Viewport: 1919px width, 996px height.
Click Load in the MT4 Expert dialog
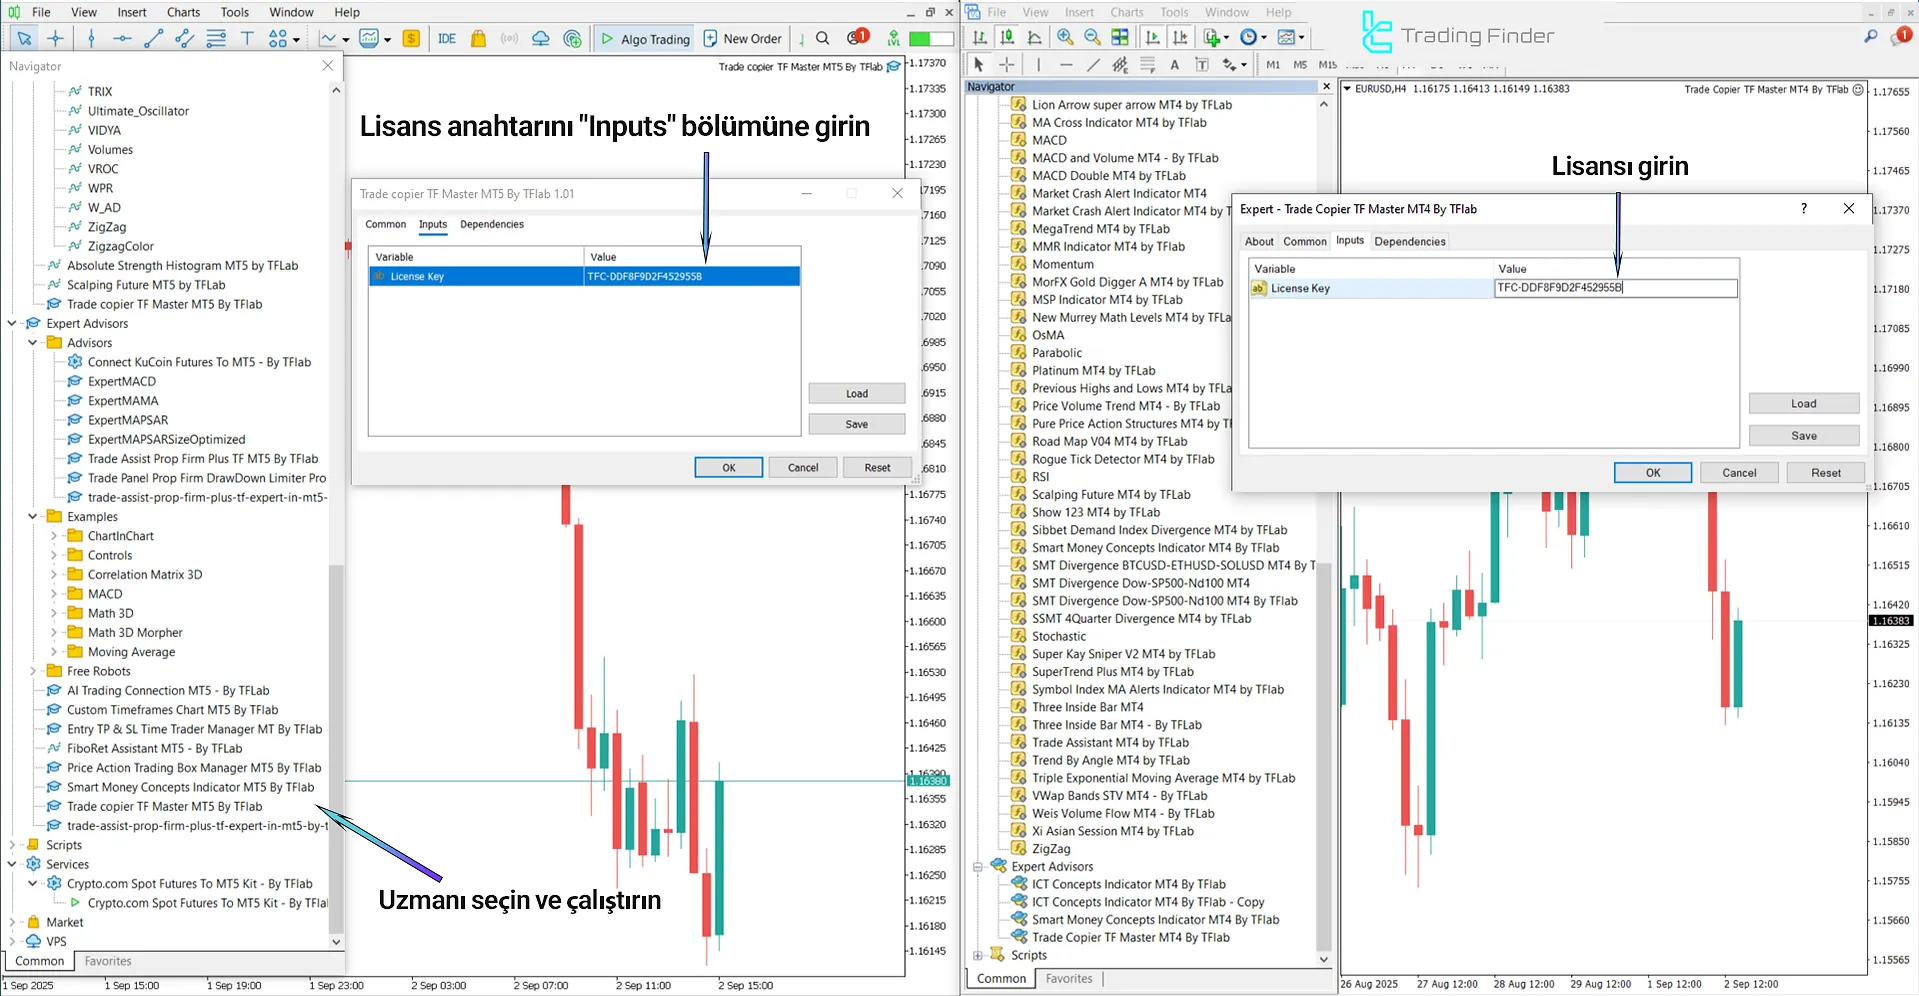tap(1804, 403)
